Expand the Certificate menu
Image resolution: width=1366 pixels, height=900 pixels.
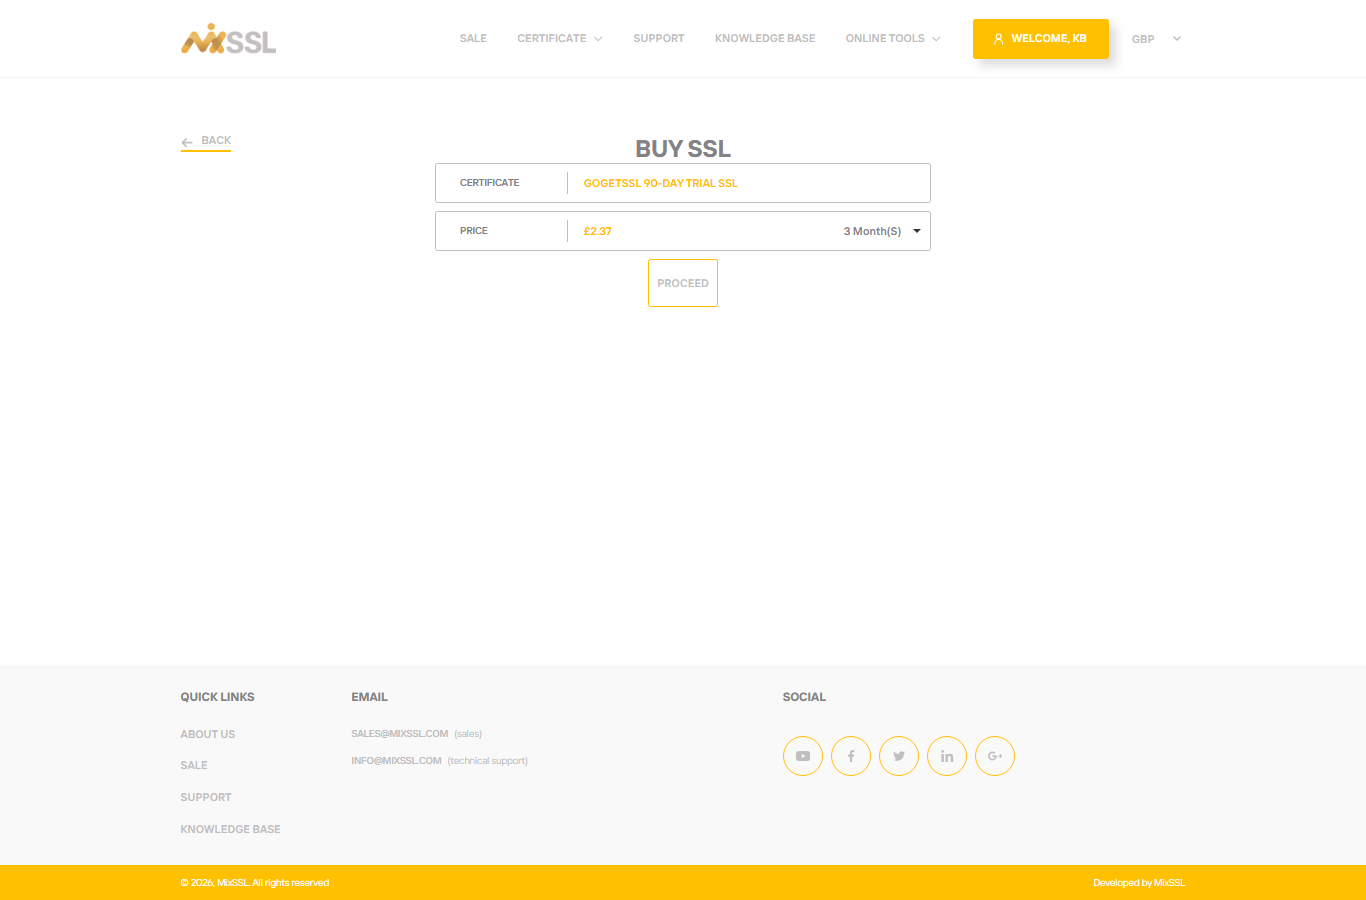pyautogui.click(x=560, y=38)
